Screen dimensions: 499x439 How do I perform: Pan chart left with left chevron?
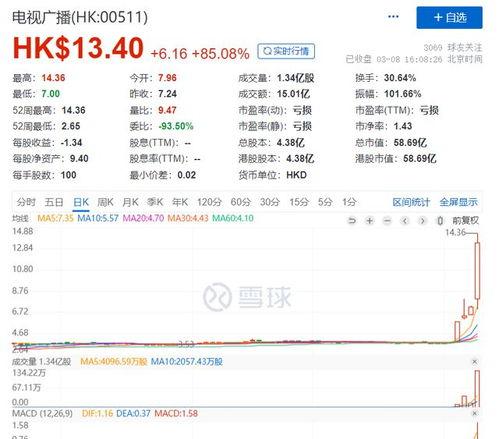[x=405, y=221]
